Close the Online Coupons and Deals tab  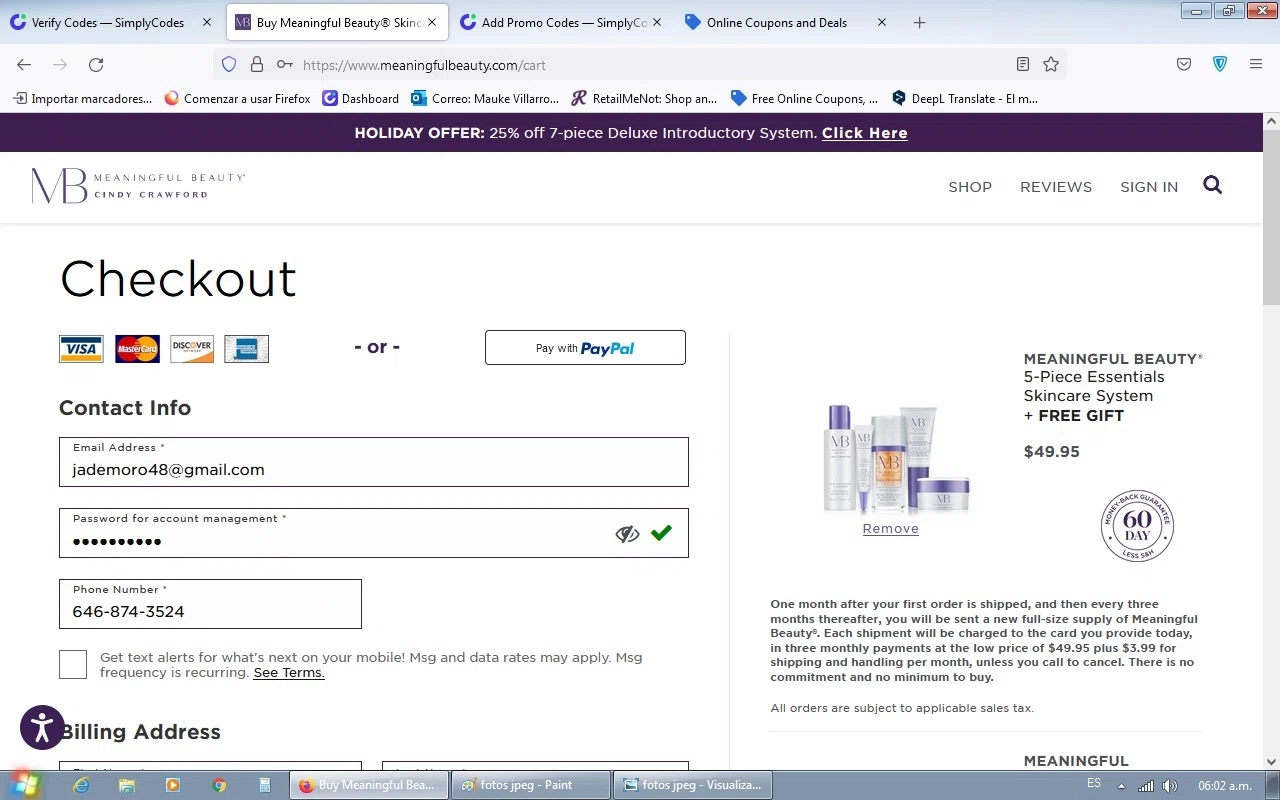[881, 22]
